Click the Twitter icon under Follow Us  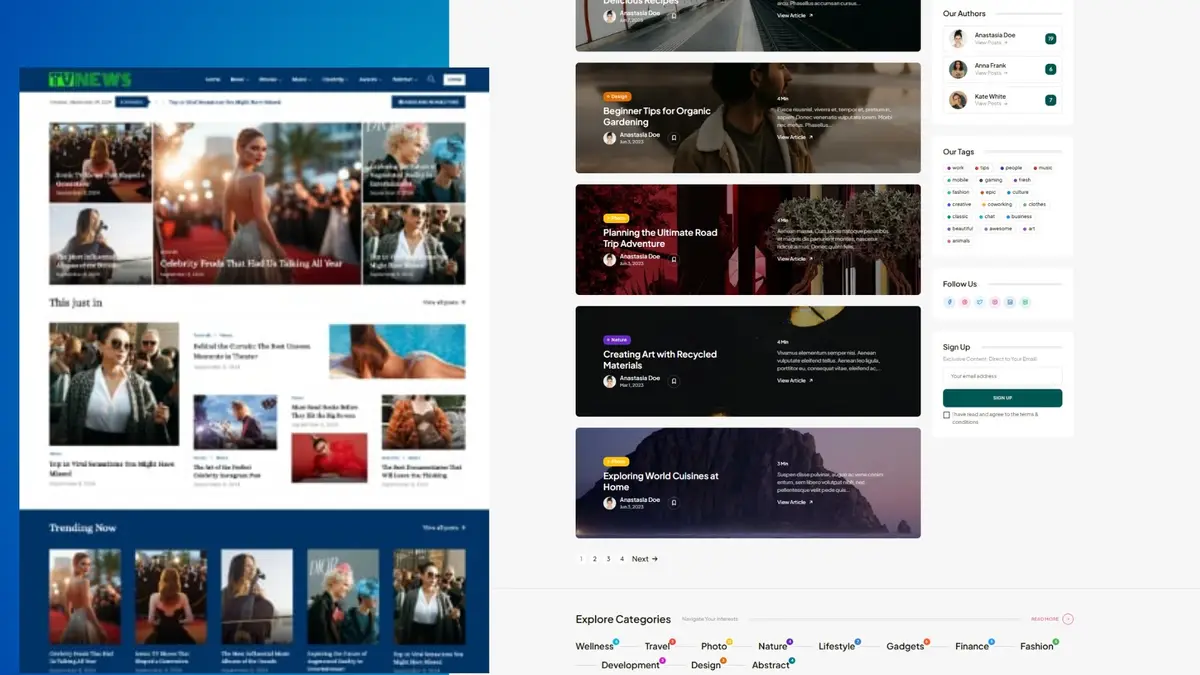[980, 302]
